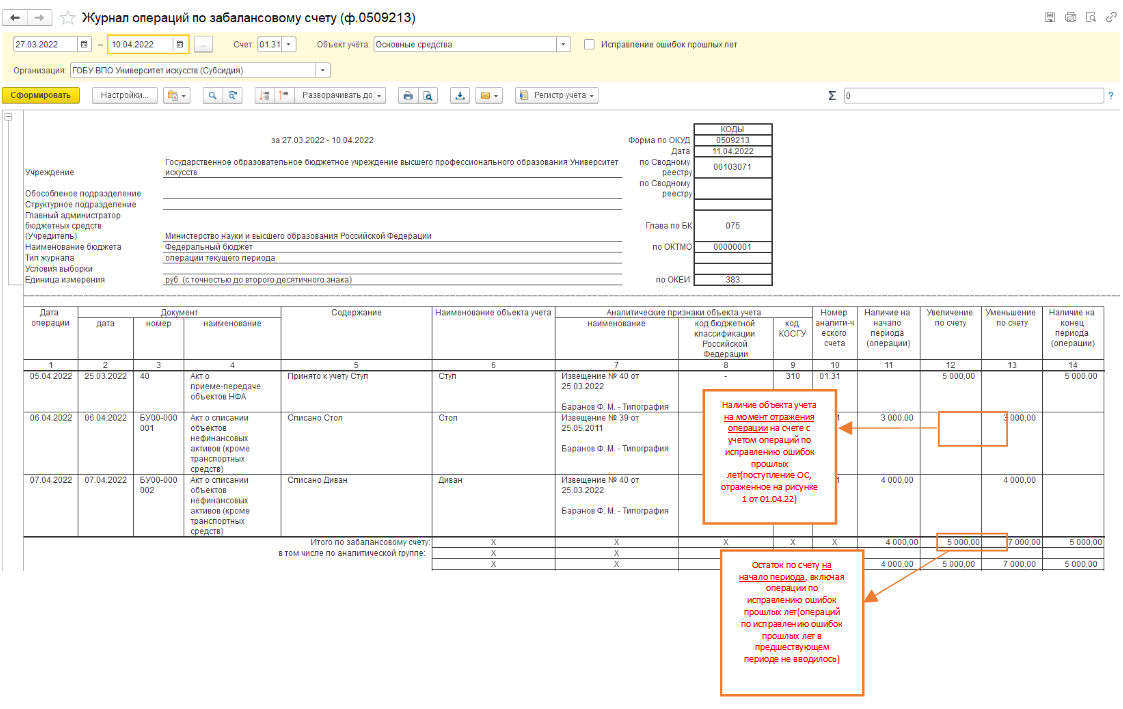Click the Объект учёта field Основные средства
The height and width of the screenshot is (709, 1123).
(466, 44)
